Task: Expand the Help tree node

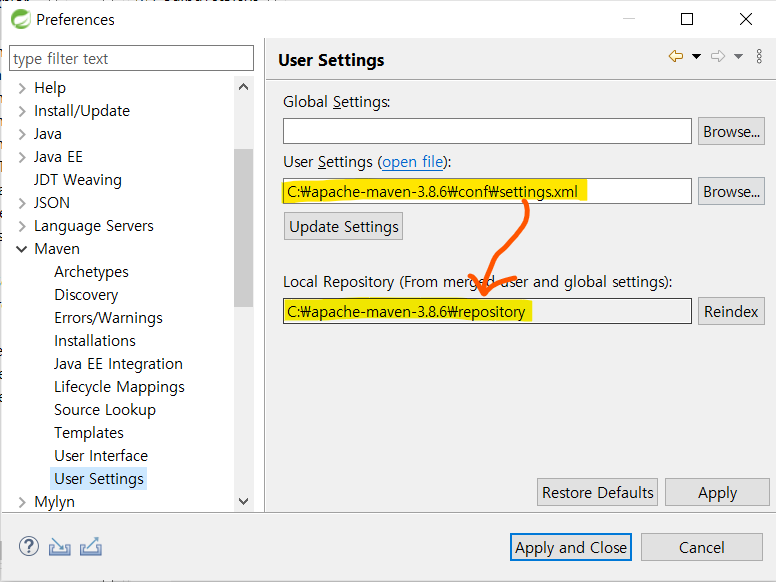Action: coord(22,88)
